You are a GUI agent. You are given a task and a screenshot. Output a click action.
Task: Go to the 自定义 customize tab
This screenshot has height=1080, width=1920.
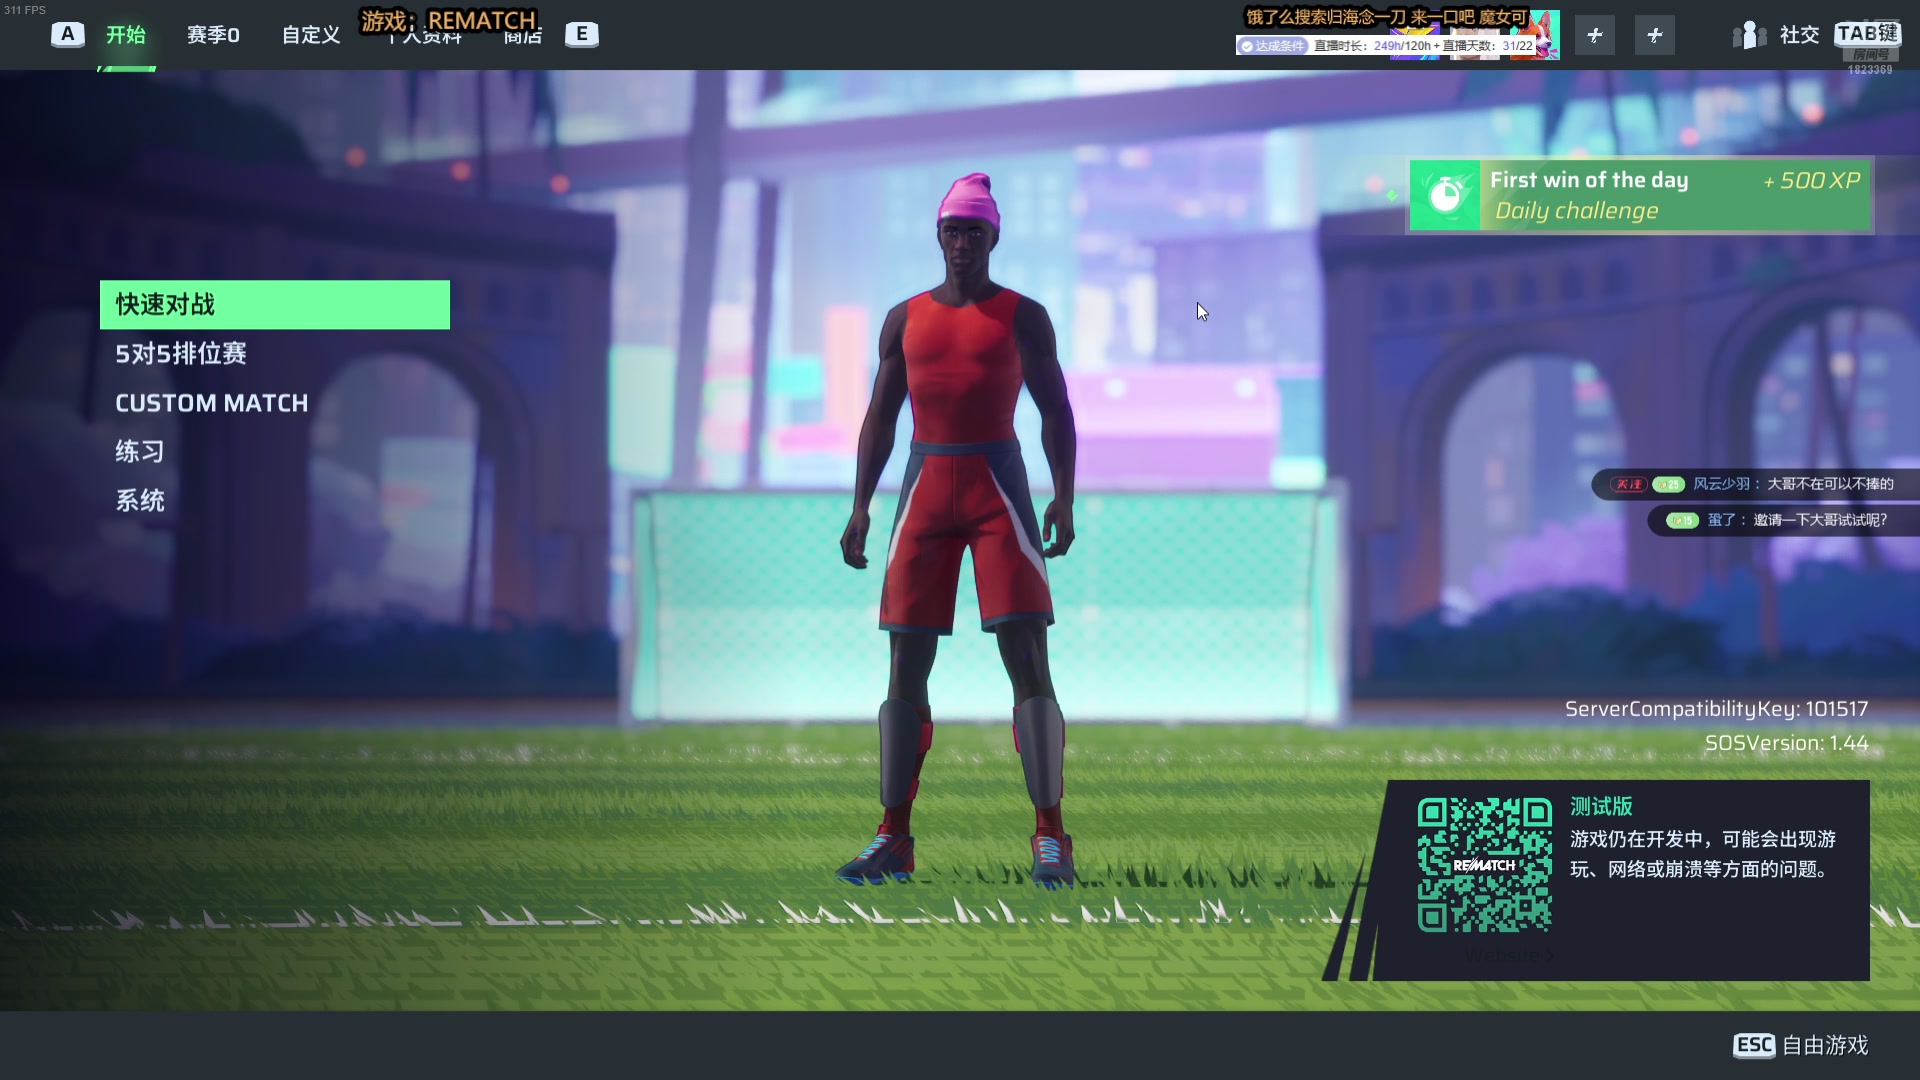coord(311,35)
